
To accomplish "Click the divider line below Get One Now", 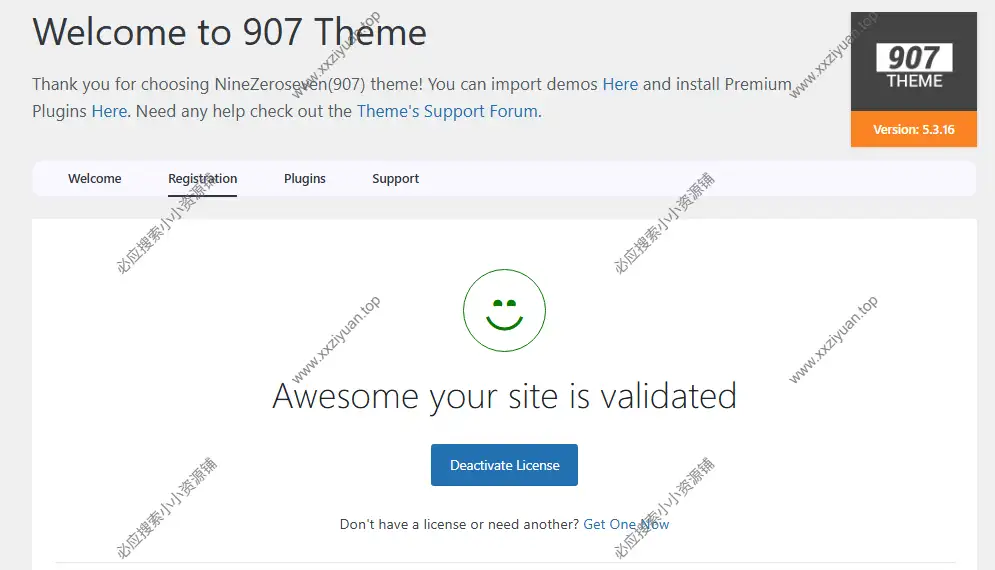I will (504, 562).
